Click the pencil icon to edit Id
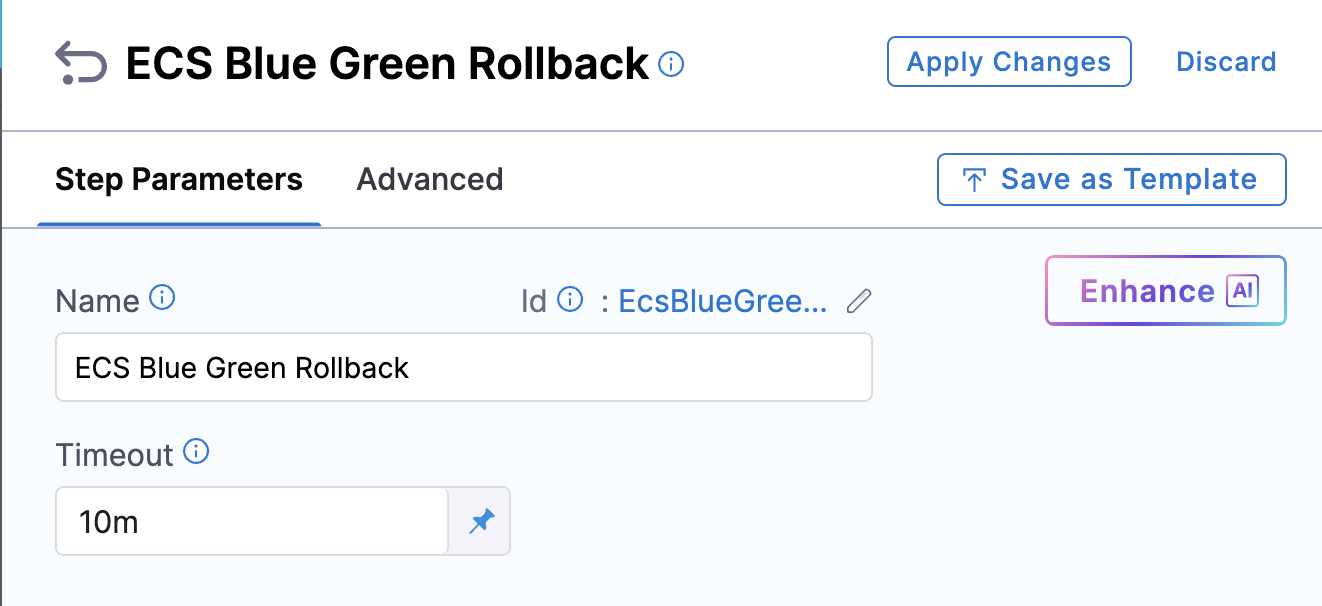Image resolution: width=1322 pixels, height=606 pixels. [859, 300]
